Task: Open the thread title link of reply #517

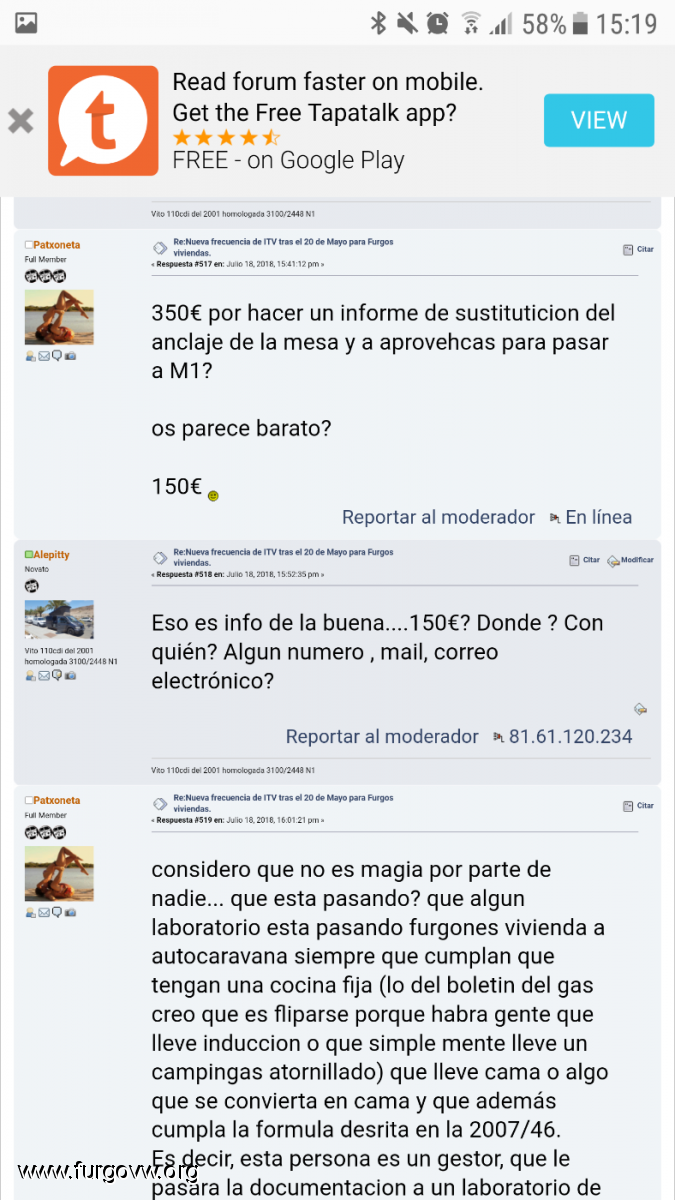Action: coord(283,247)
